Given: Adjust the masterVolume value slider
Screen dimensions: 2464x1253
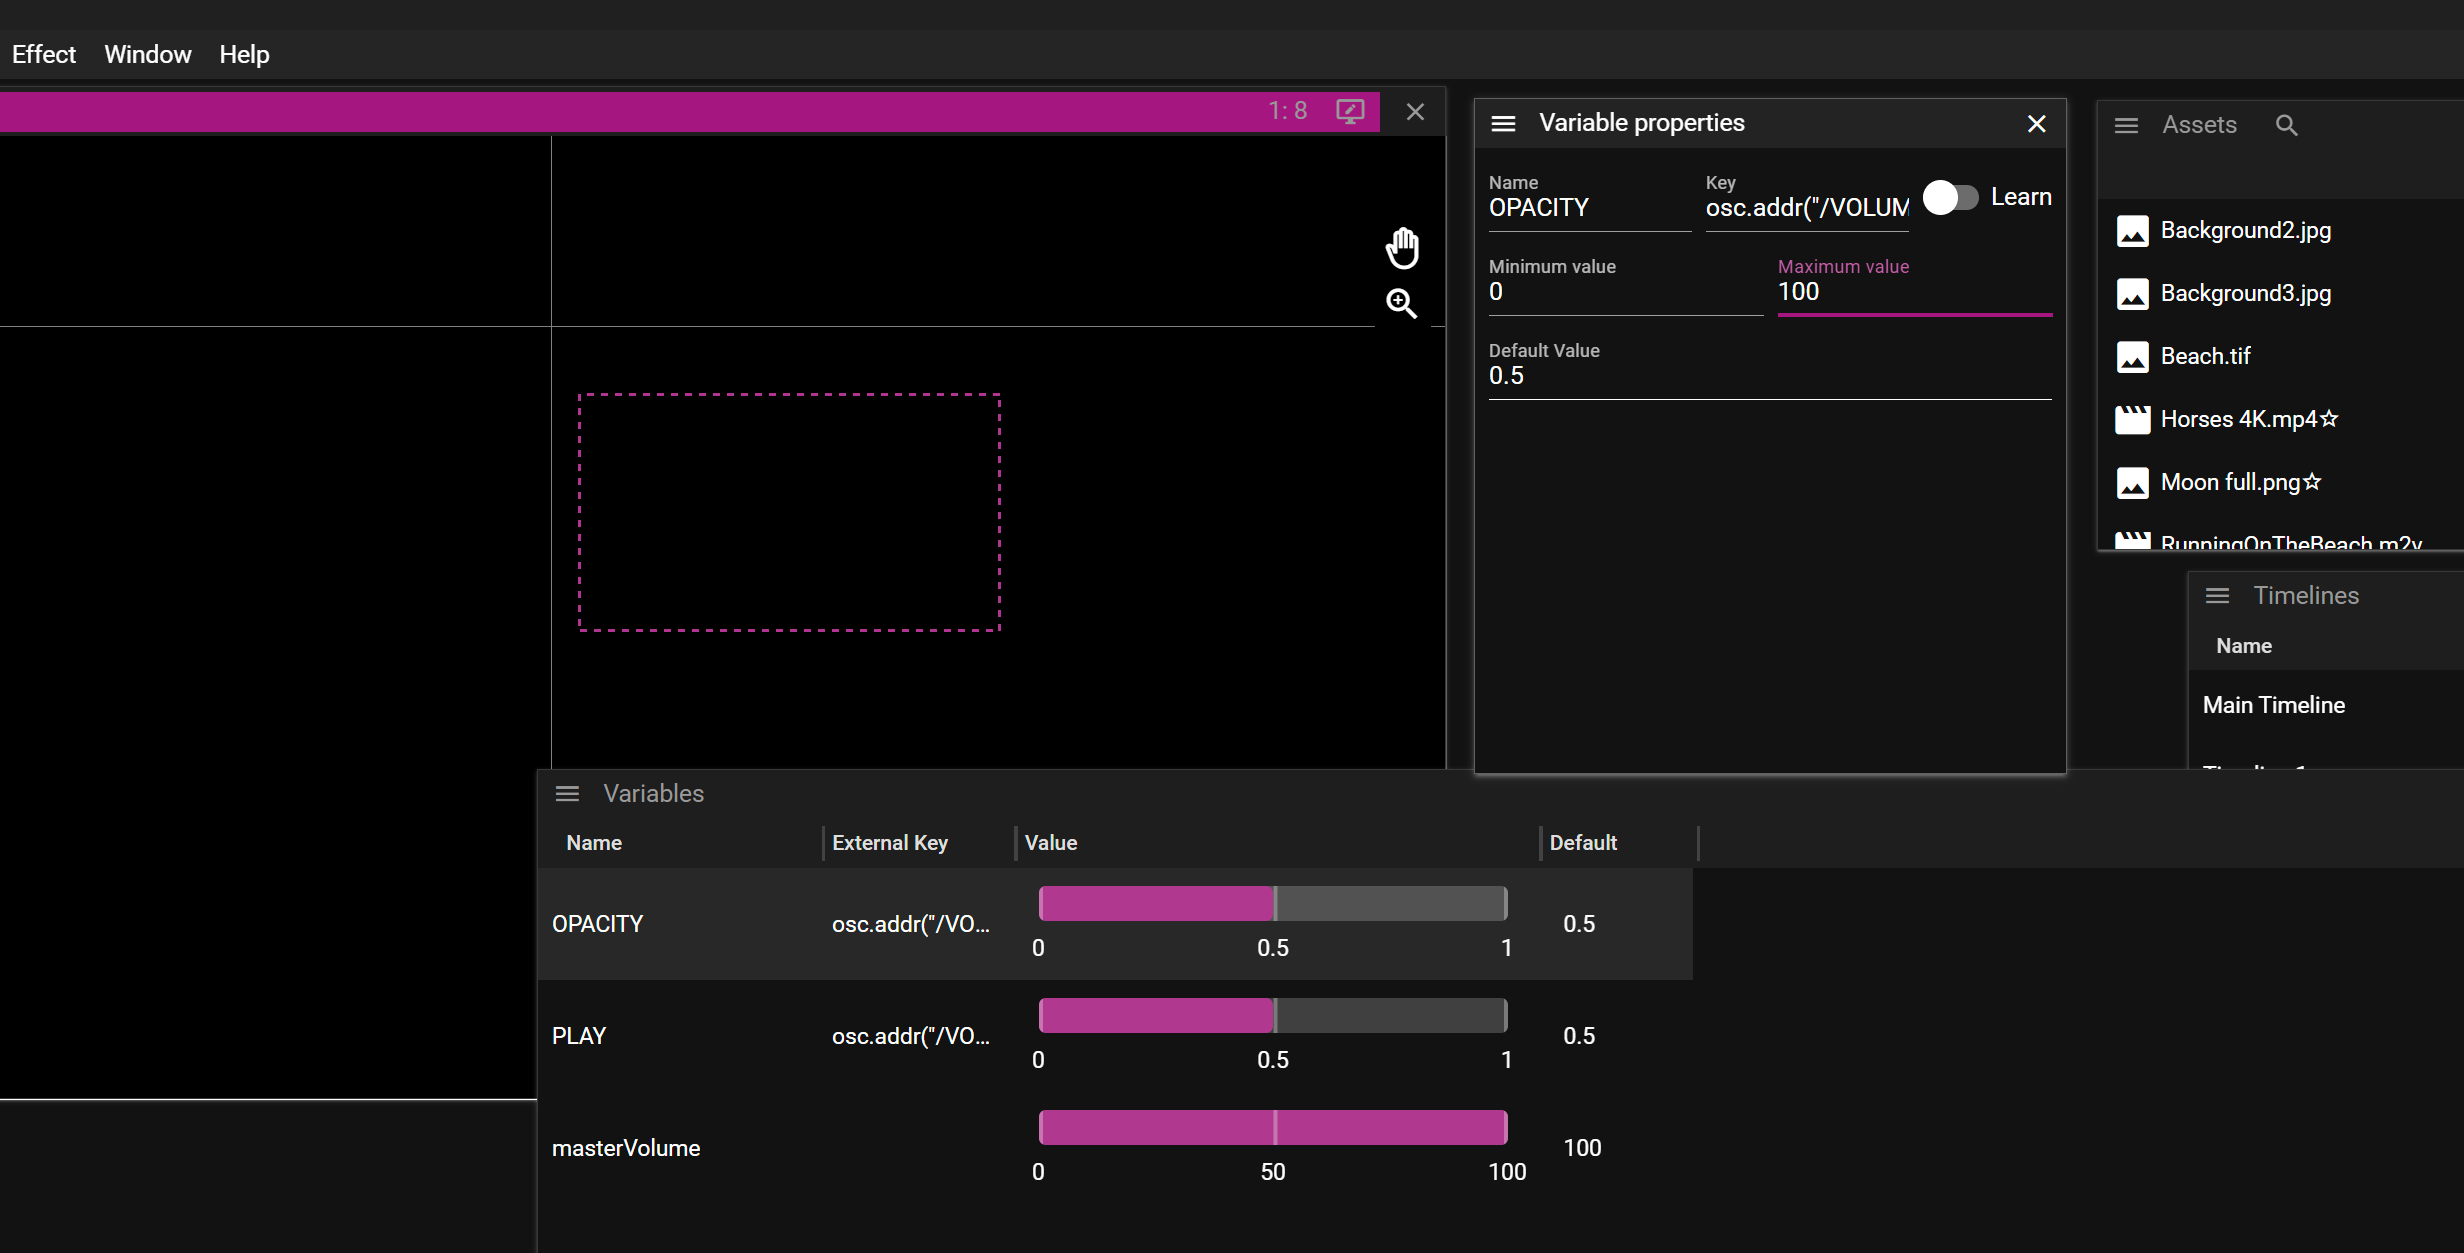Looking at the screenshot, I should tap(1272, 1127).
